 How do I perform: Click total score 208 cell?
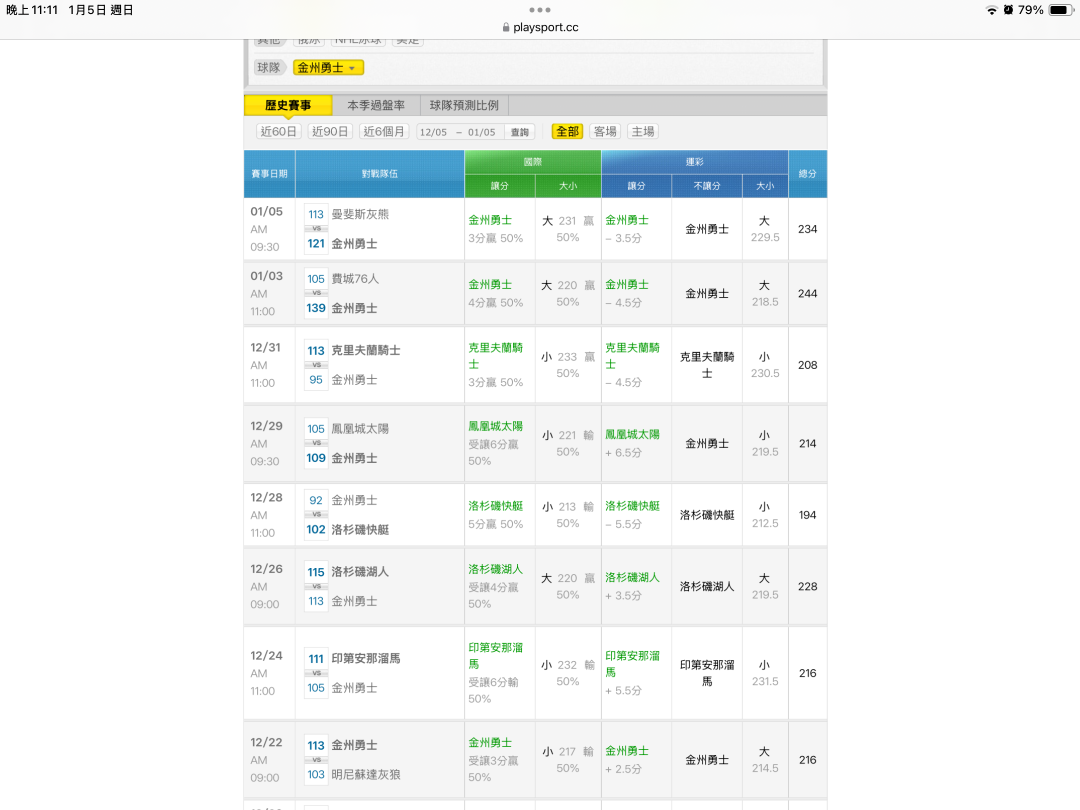[x=807, y=365]
